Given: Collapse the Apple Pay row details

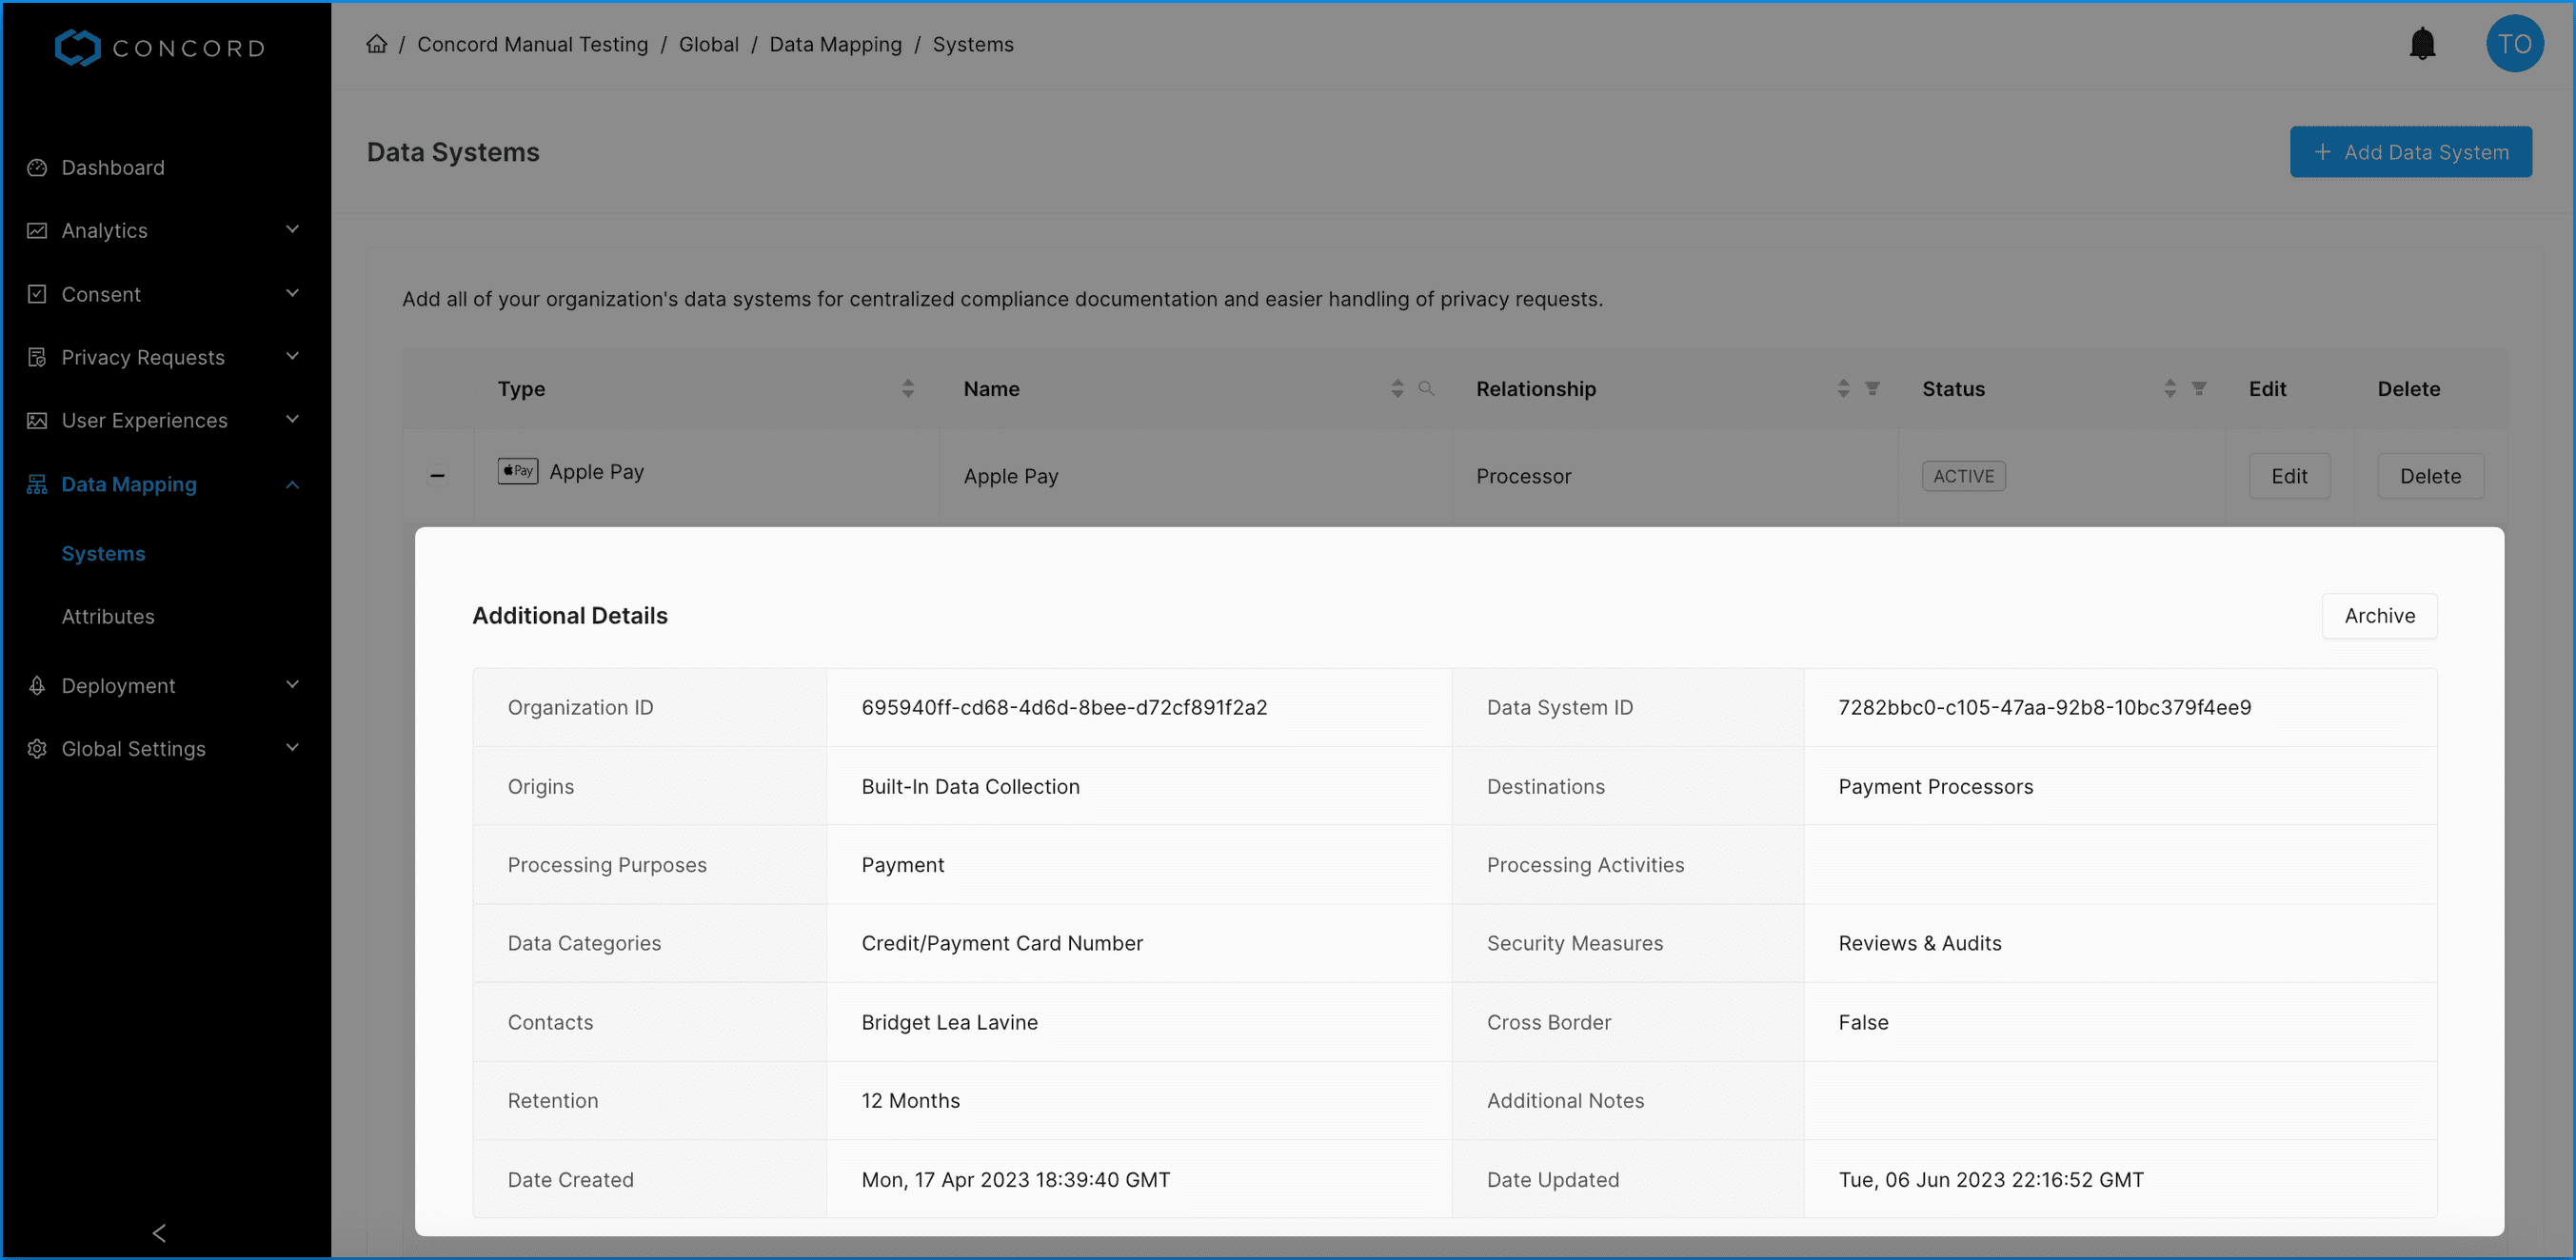Looking at the screenshot, I should [437, 476].
